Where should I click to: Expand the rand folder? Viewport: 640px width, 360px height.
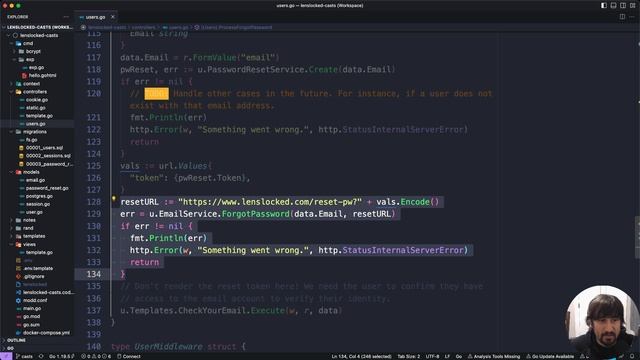tap(28, 228)
